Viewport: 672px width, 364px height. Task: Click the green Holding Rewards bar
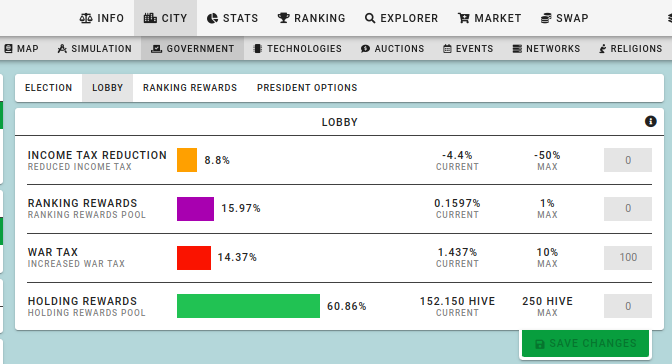(x=248, y=306)
